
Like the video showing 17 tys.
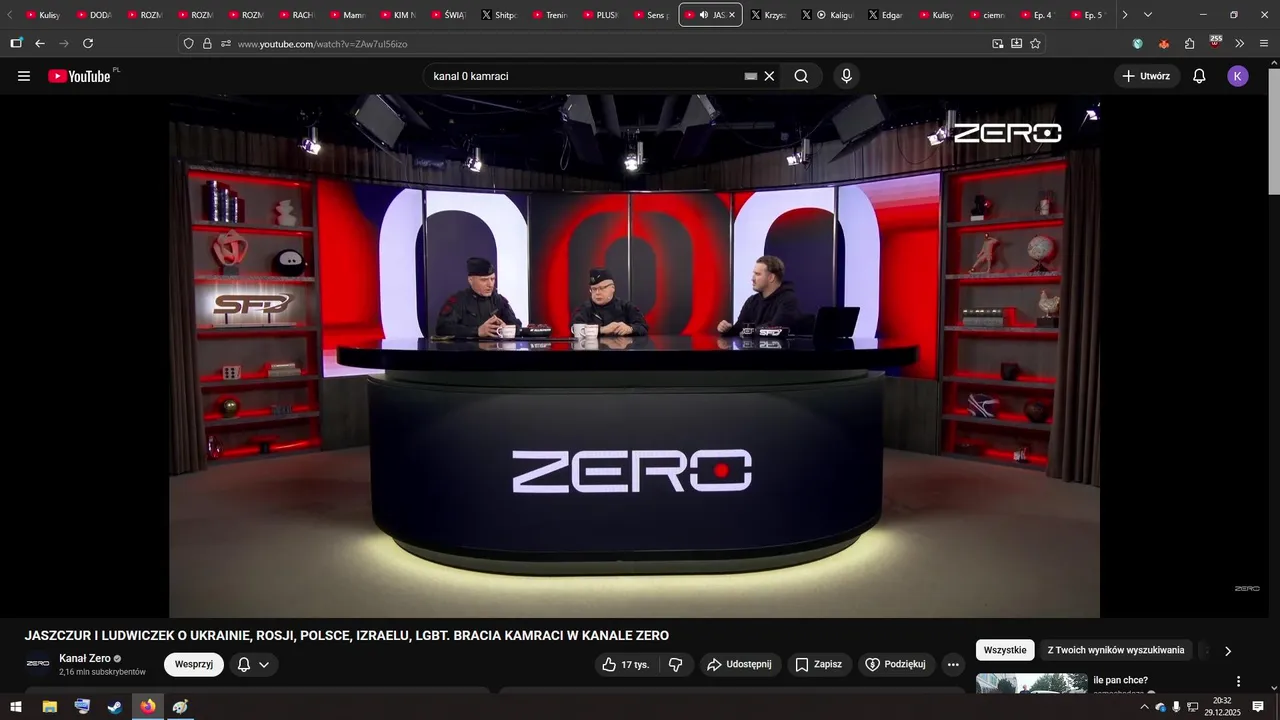(625, 664)
